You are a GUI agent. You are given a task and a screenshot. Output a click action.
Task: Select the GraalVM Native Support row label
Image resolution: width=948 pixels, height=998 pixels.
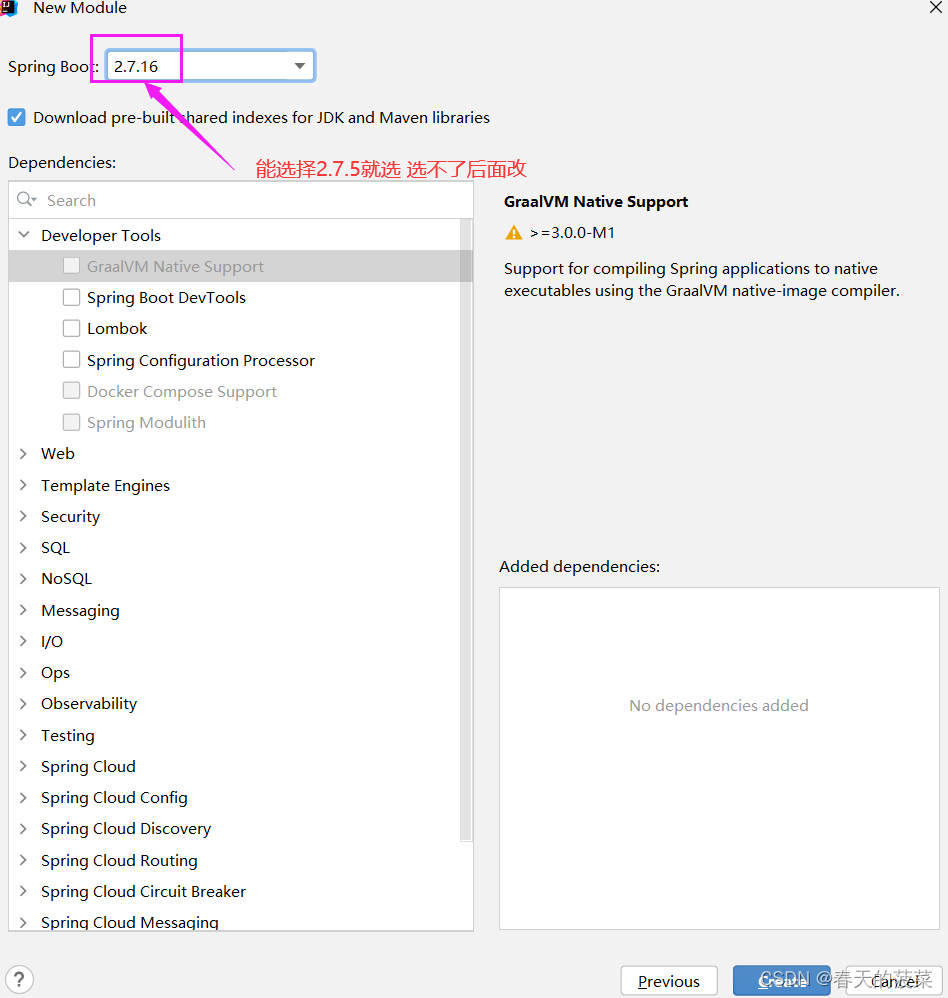[175, 267]
